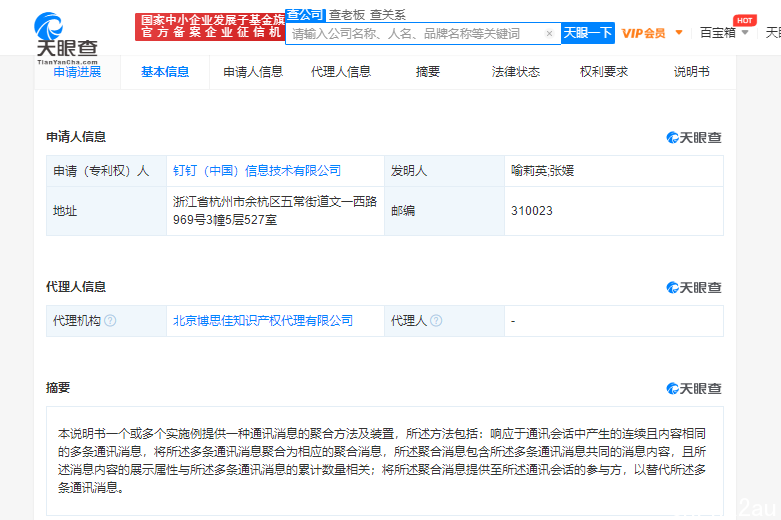The height and width of the screenshot is (520, 781).
Task: Select the 查公司 search mode
Action: tap(305, 15)
